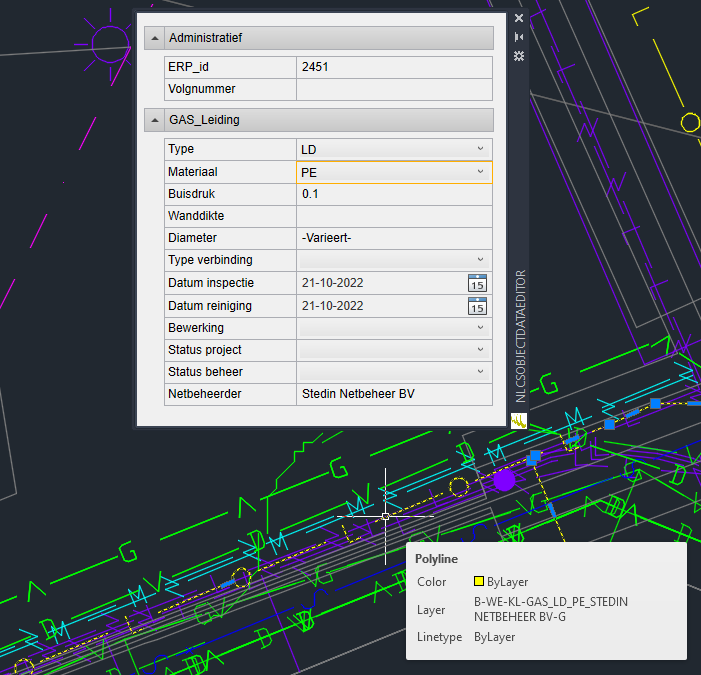Open calendar picker for Datum reiniging
This screenshot has height=675, width=701.
pos(477,306)
